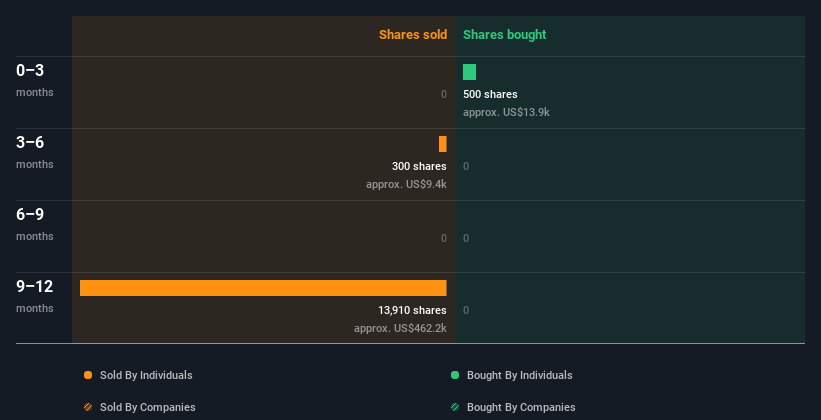Viewport: 821px width, 420px height.
Task: Click the approx. US$9.4k amount
Action: (406, 184)
